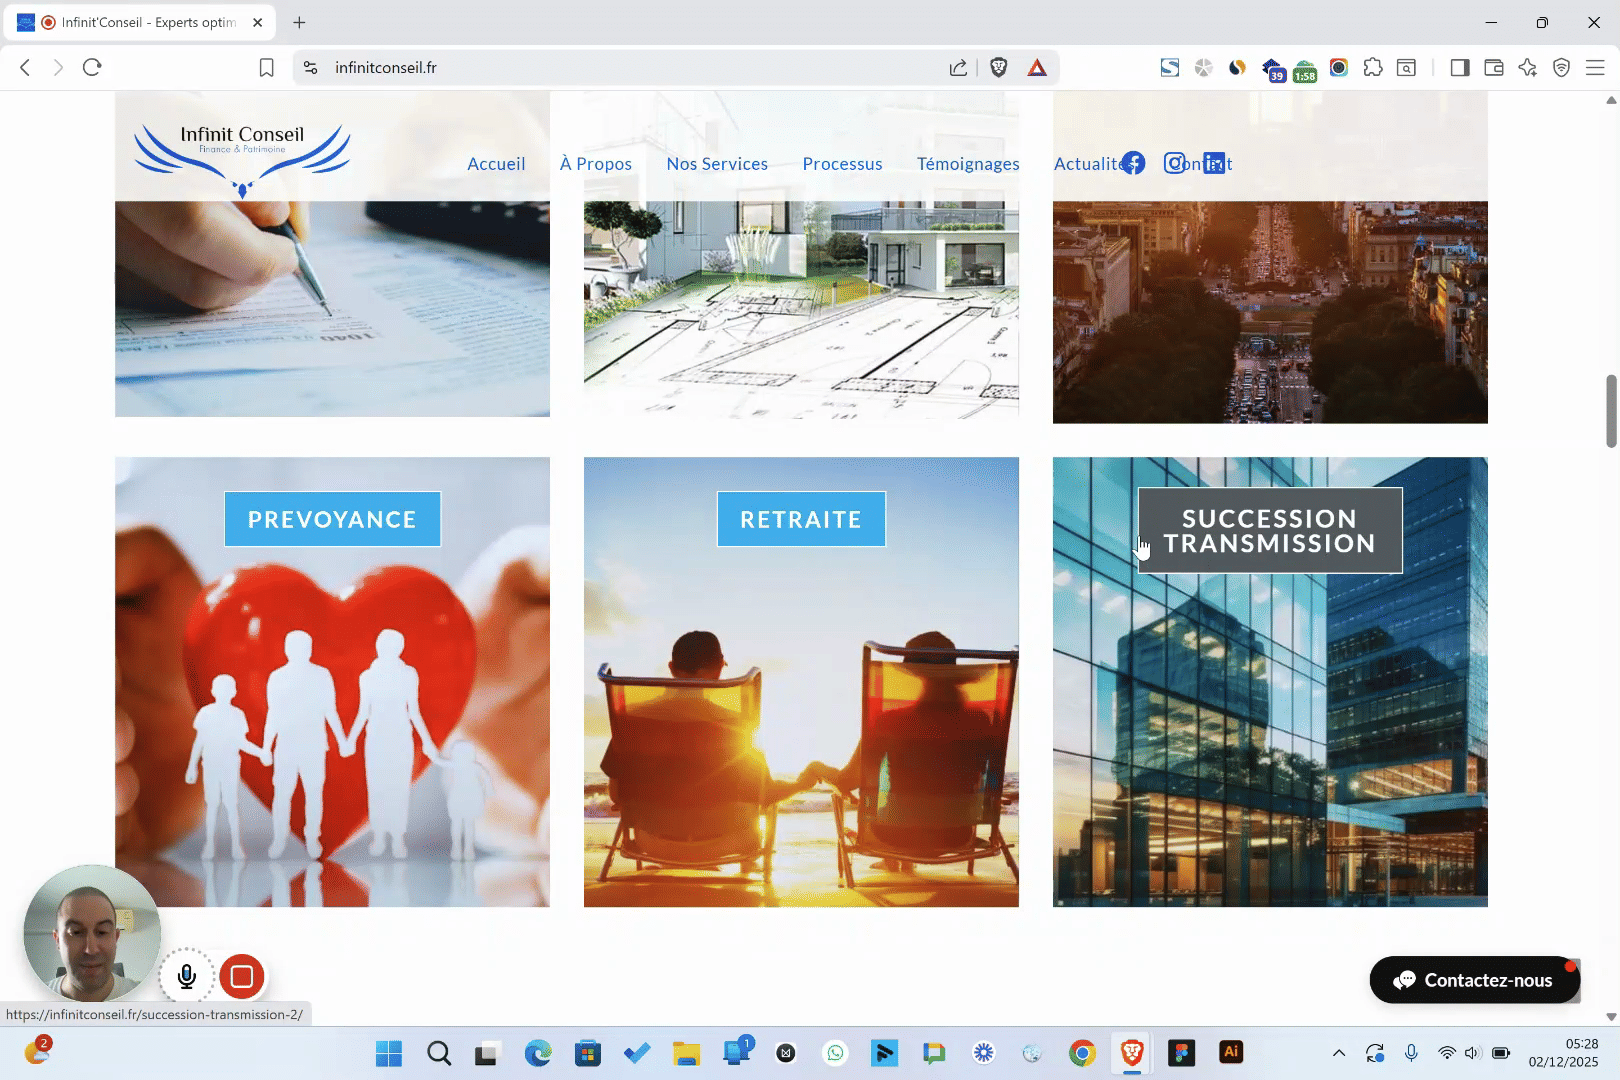The image size is (1620, 1080).
Task: Show hidden system tray icons
Action: [1339, 1053]
